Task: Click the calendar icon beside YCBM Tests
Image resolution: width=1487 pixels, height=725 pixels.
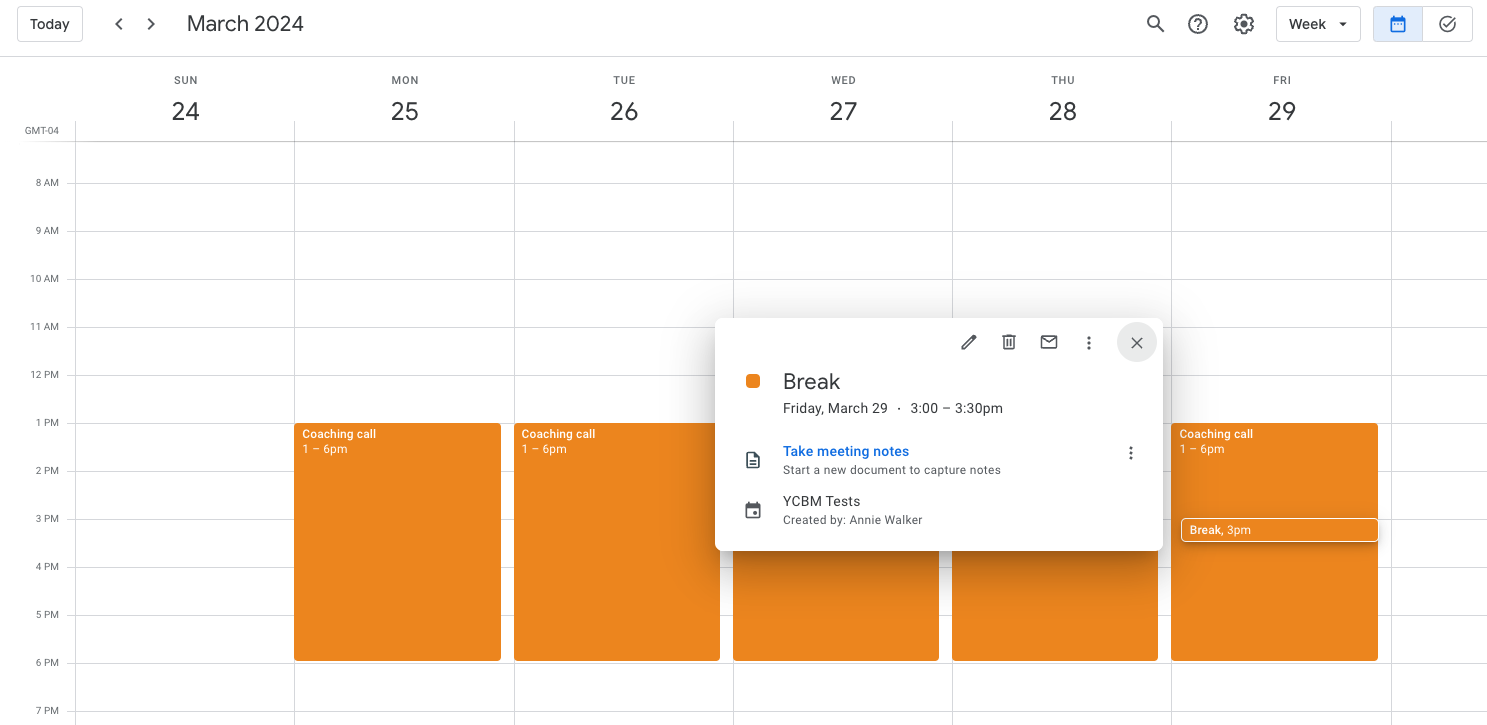Action: (x=753, y=510)
